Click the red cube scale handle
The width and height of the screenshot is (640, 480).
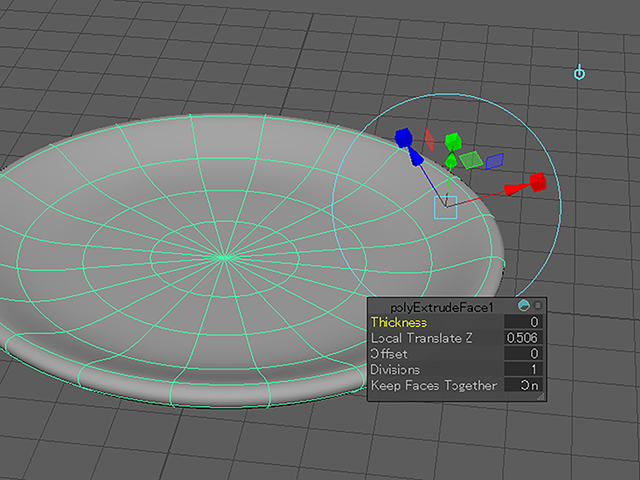[538, 182]
